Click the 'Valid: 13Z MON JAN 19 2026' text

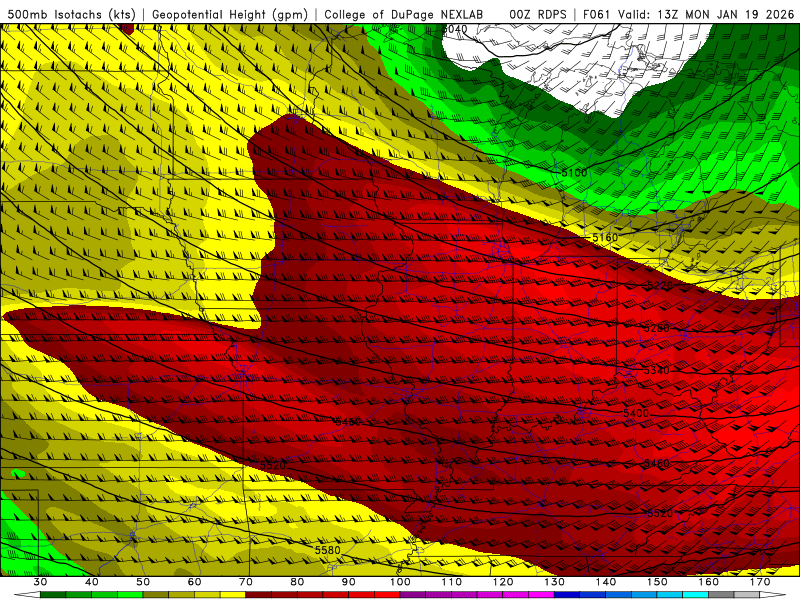point(707,14)
